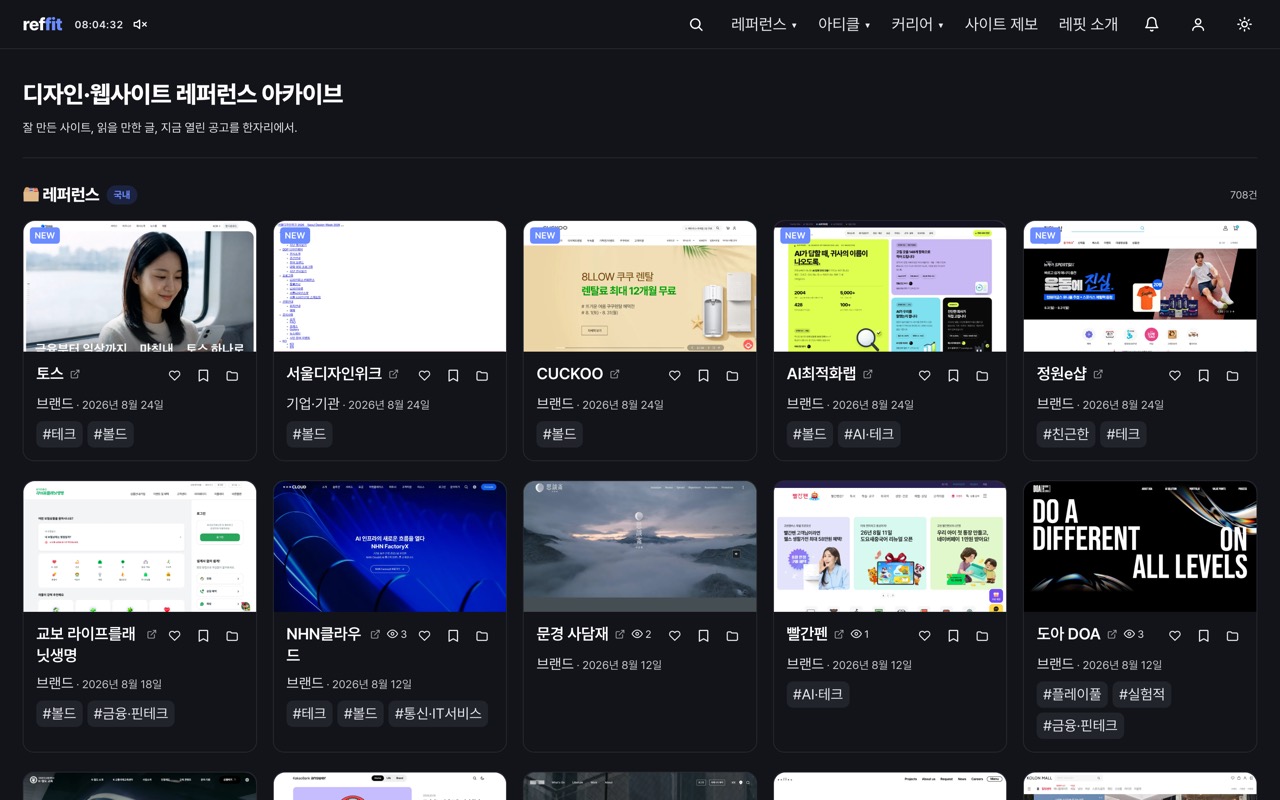Add 정원e샵 to folder
The width and height of the screenshot is (1280, 800).
coord(1232,376)
